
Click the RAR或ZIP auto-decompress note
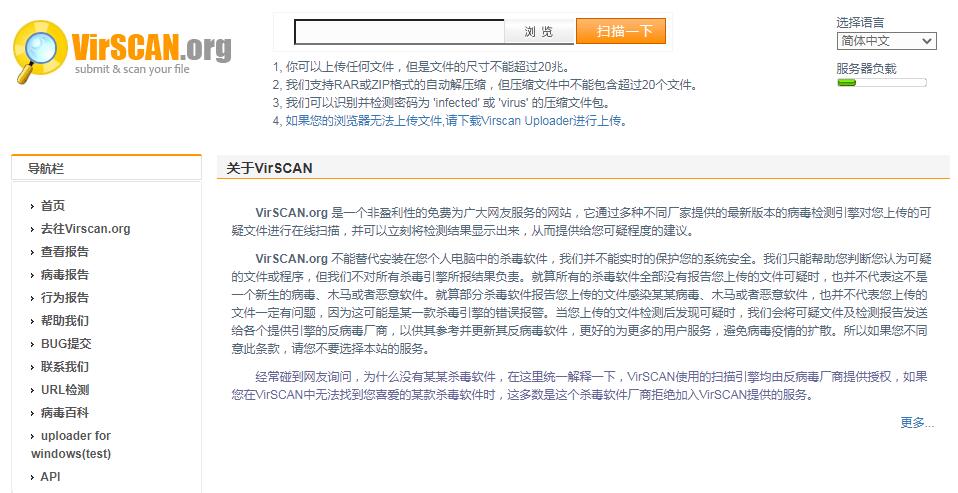[x=485, y=85]
